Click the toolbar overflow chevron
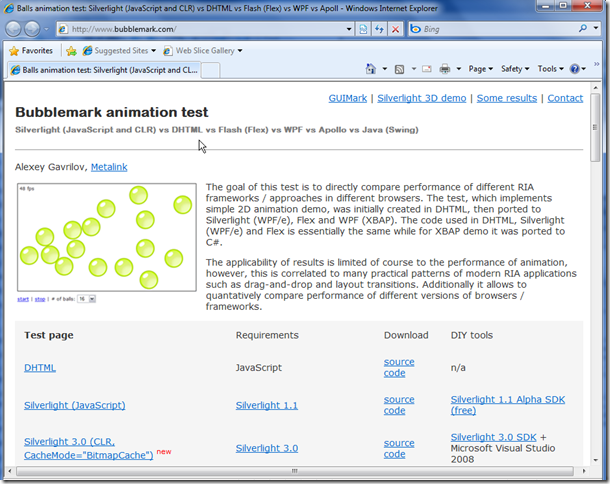Screen dimensions: 610x484 (596, 64)
